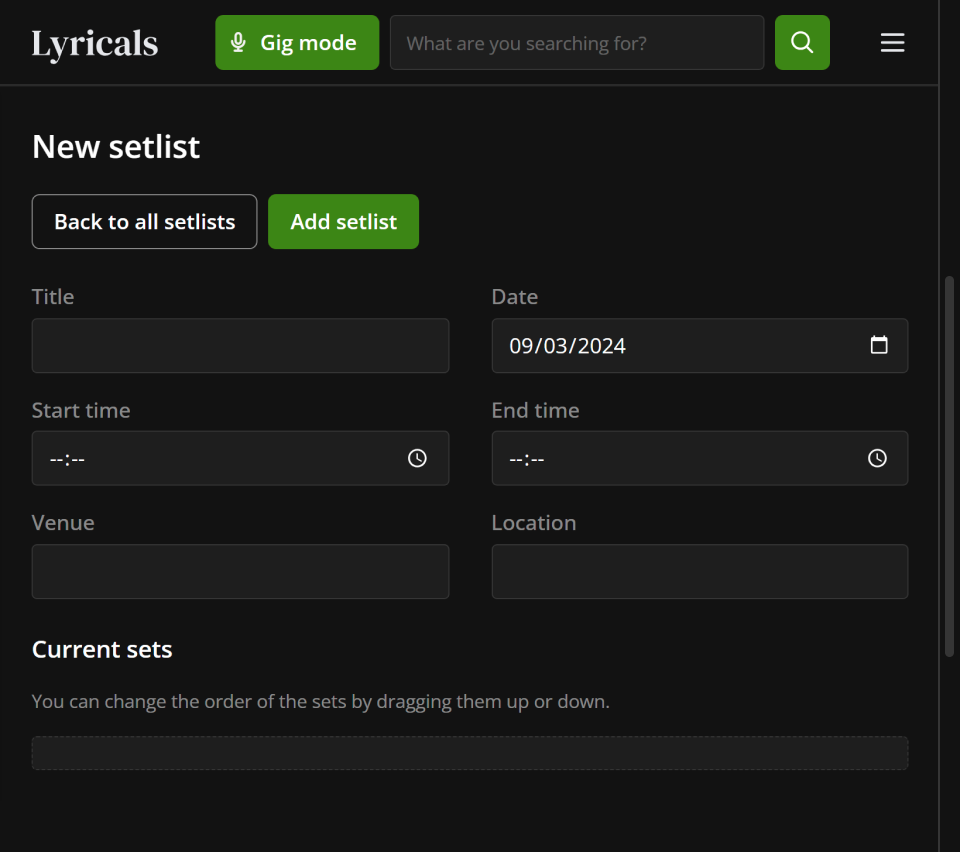Screen dimensions: 960x852
Task: Click the hours placeholder in the Start time field
Action: click(x=56, y=459)
